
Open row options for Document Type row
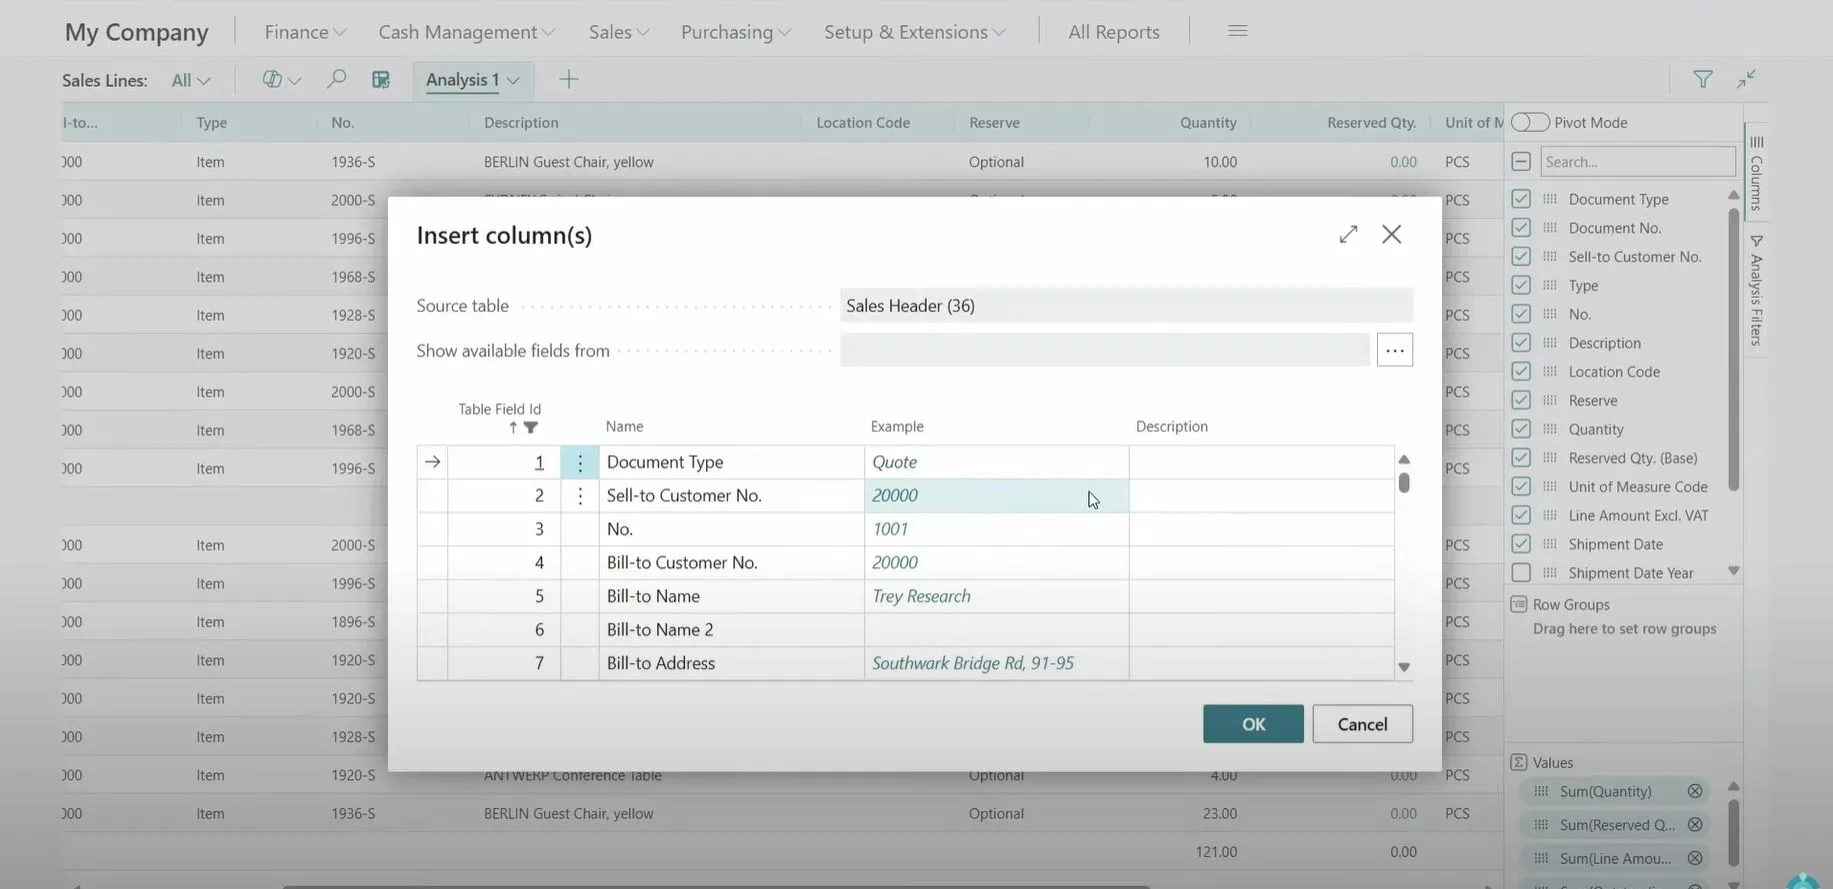pyautogui.click(x=580, y=462)
